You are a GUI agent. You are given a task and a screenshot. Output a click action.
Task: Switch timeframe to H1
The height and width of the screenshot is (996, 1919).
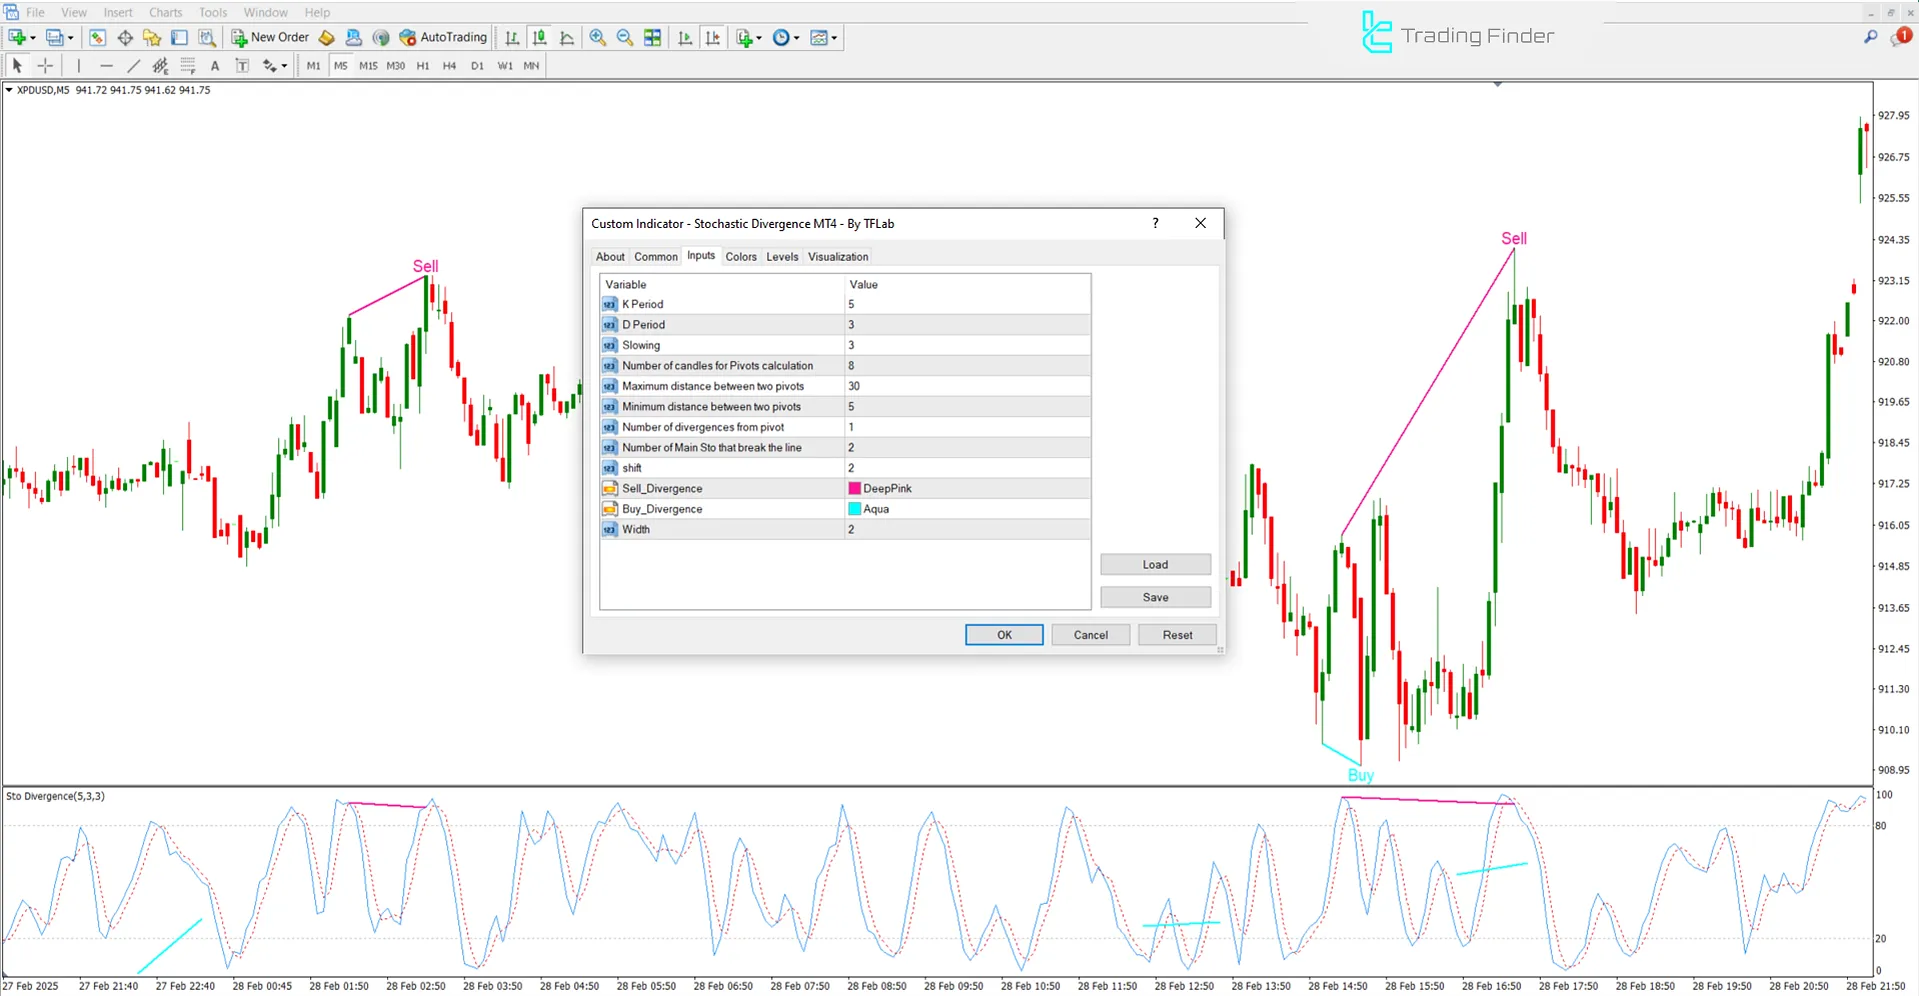click(422, 65)
